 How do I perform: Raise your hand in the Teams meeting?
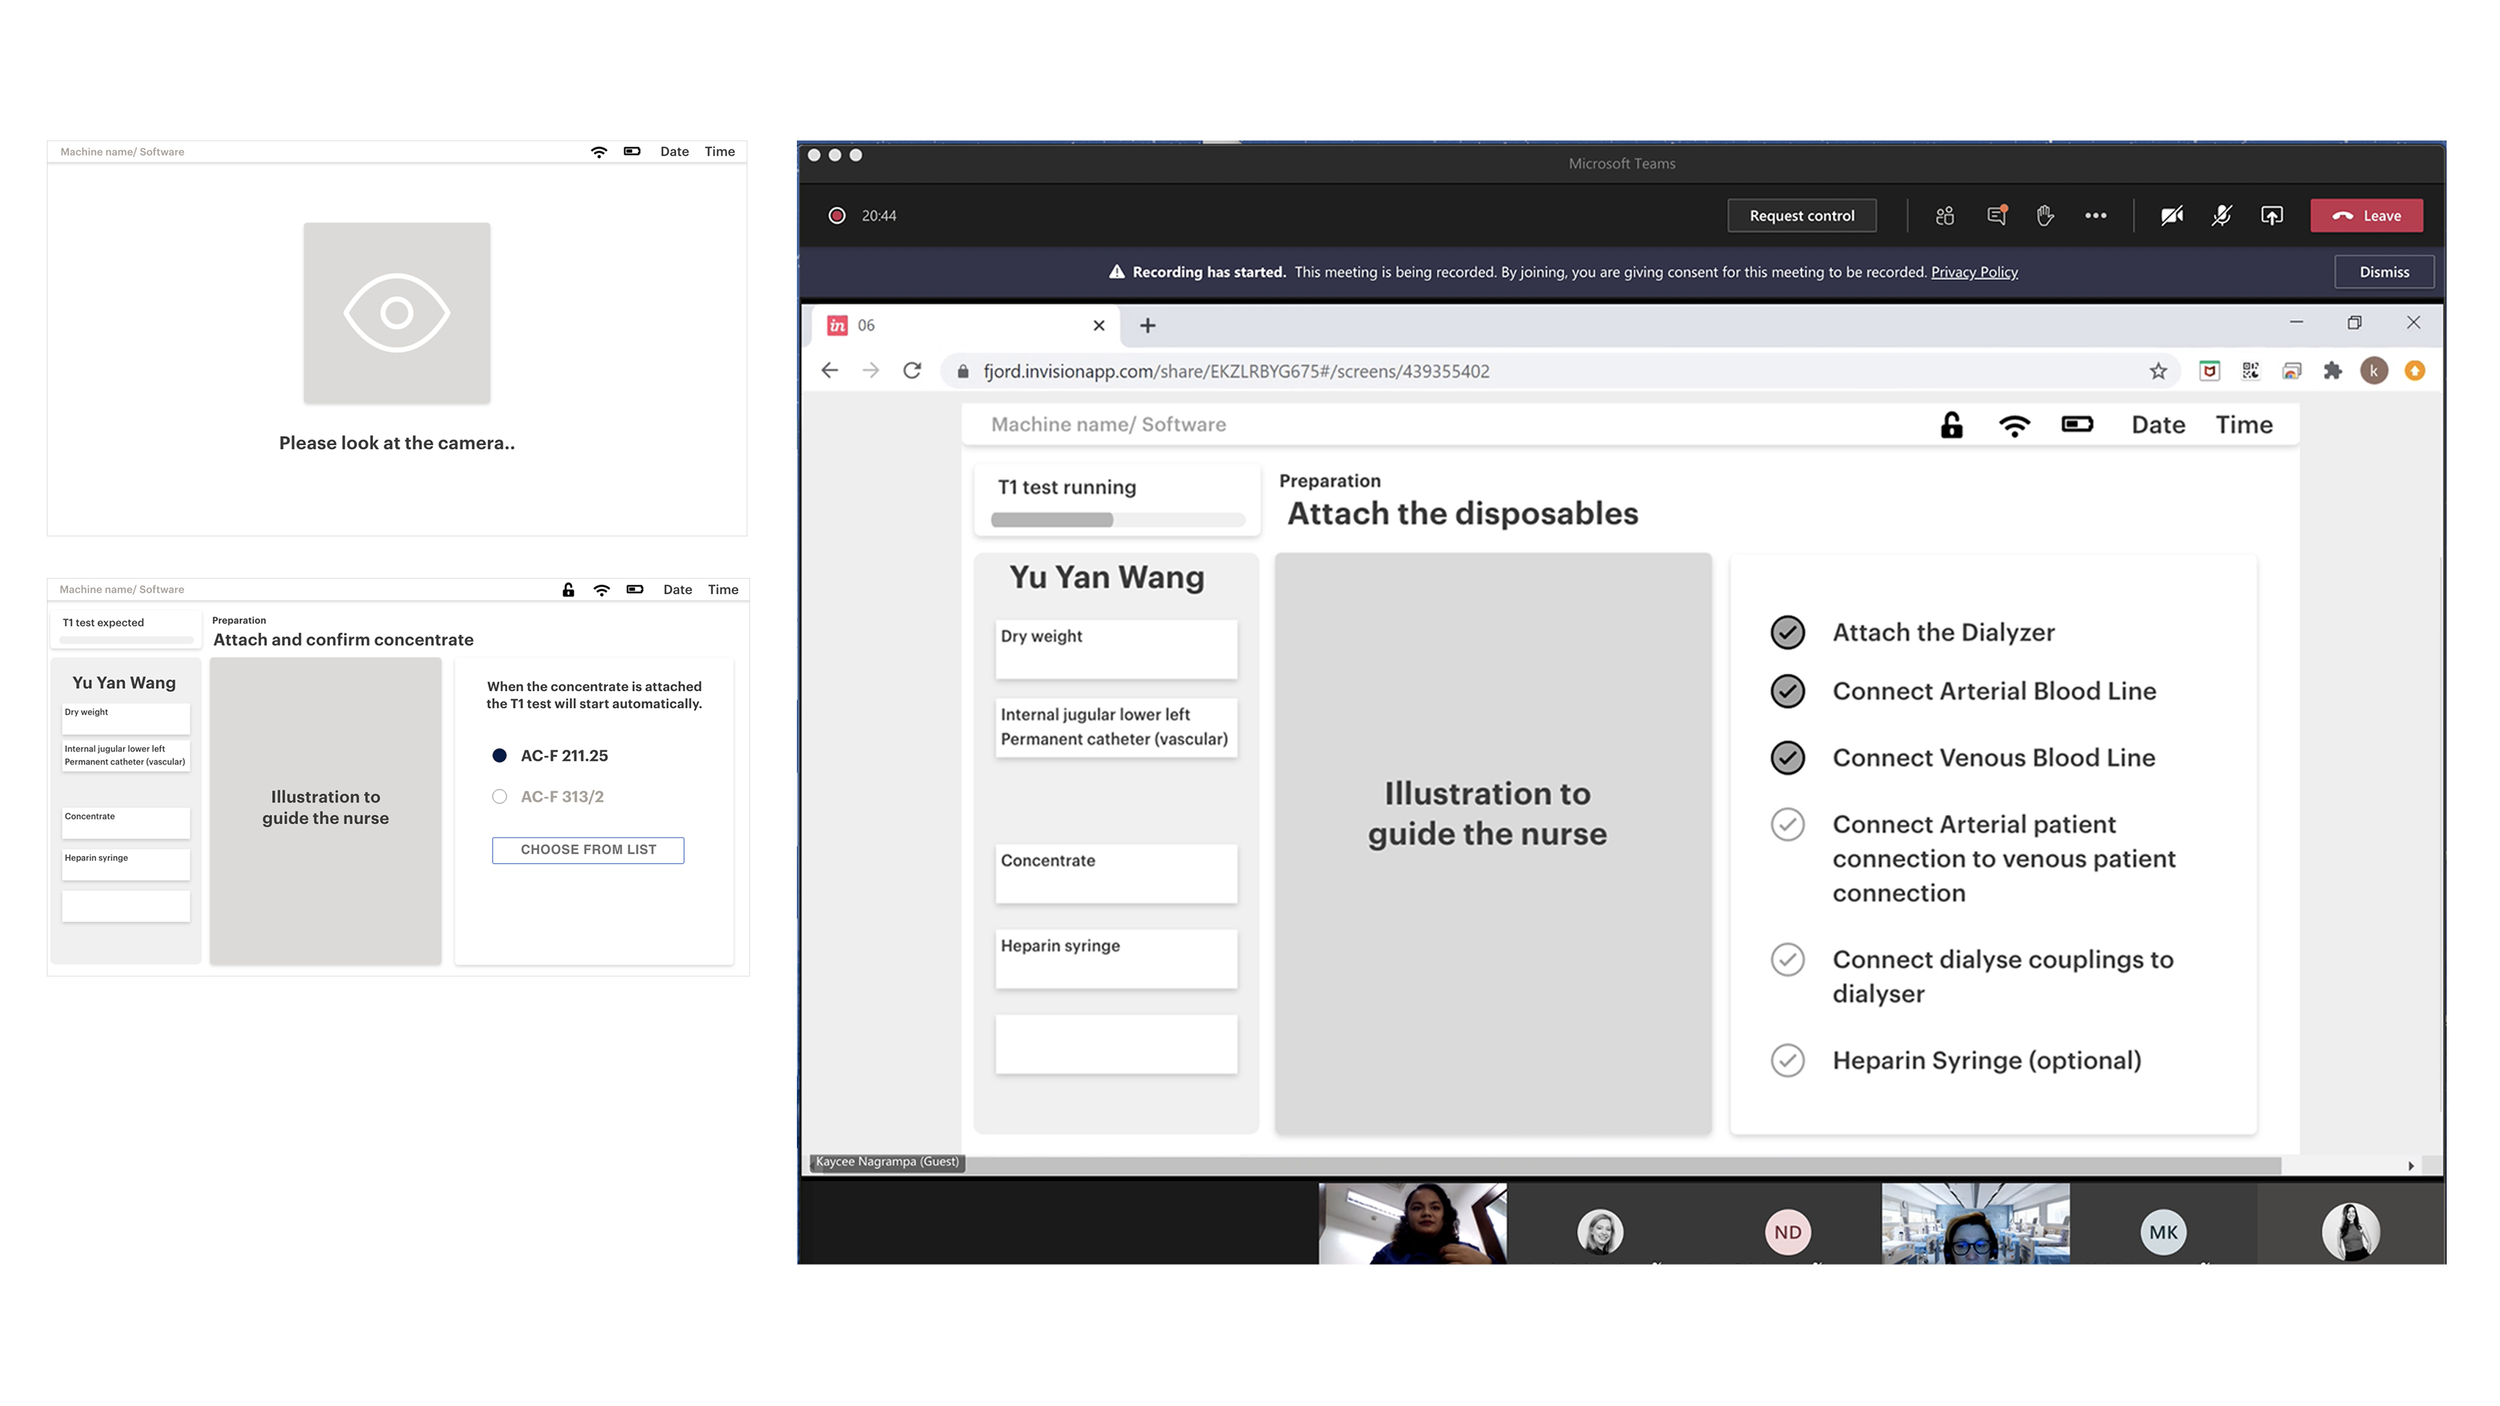click(x=2045, y=215)
